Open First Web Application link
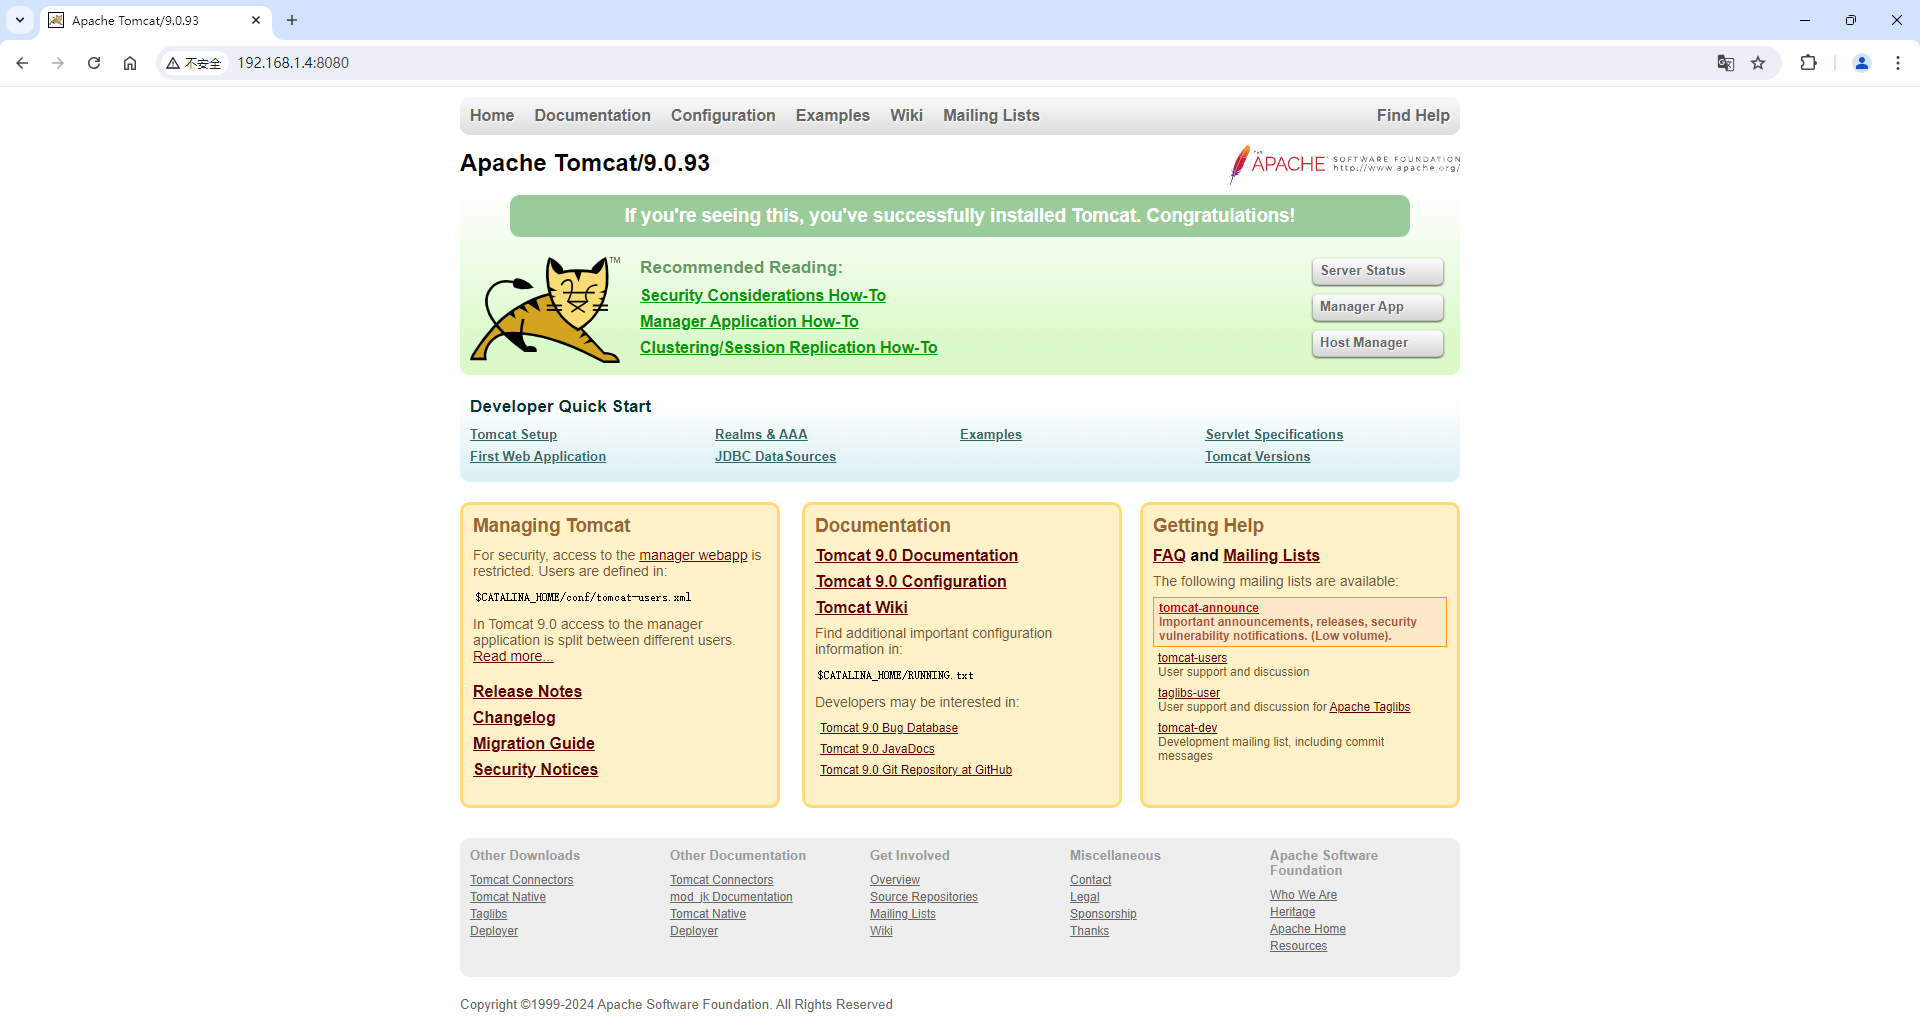This screenshot has width=1920, height=1032. click(x=538, y=457)
